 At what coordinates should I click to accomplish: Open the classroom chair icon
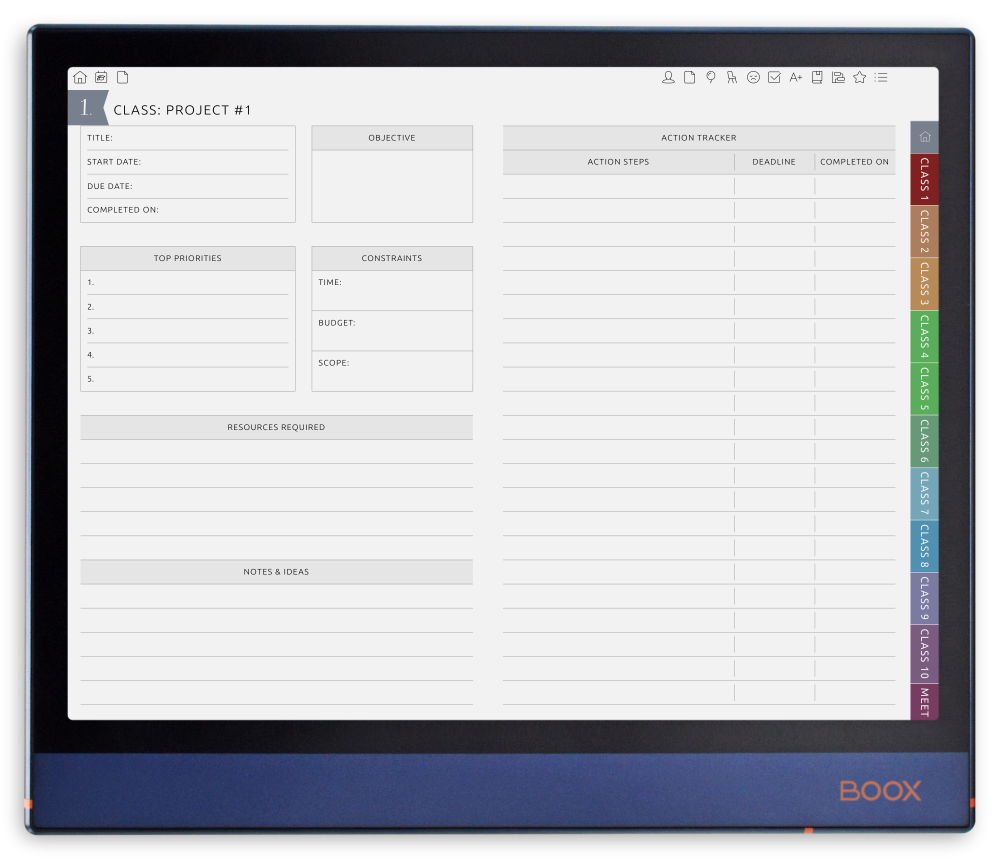pyautogui.click(x=731, y=77)
